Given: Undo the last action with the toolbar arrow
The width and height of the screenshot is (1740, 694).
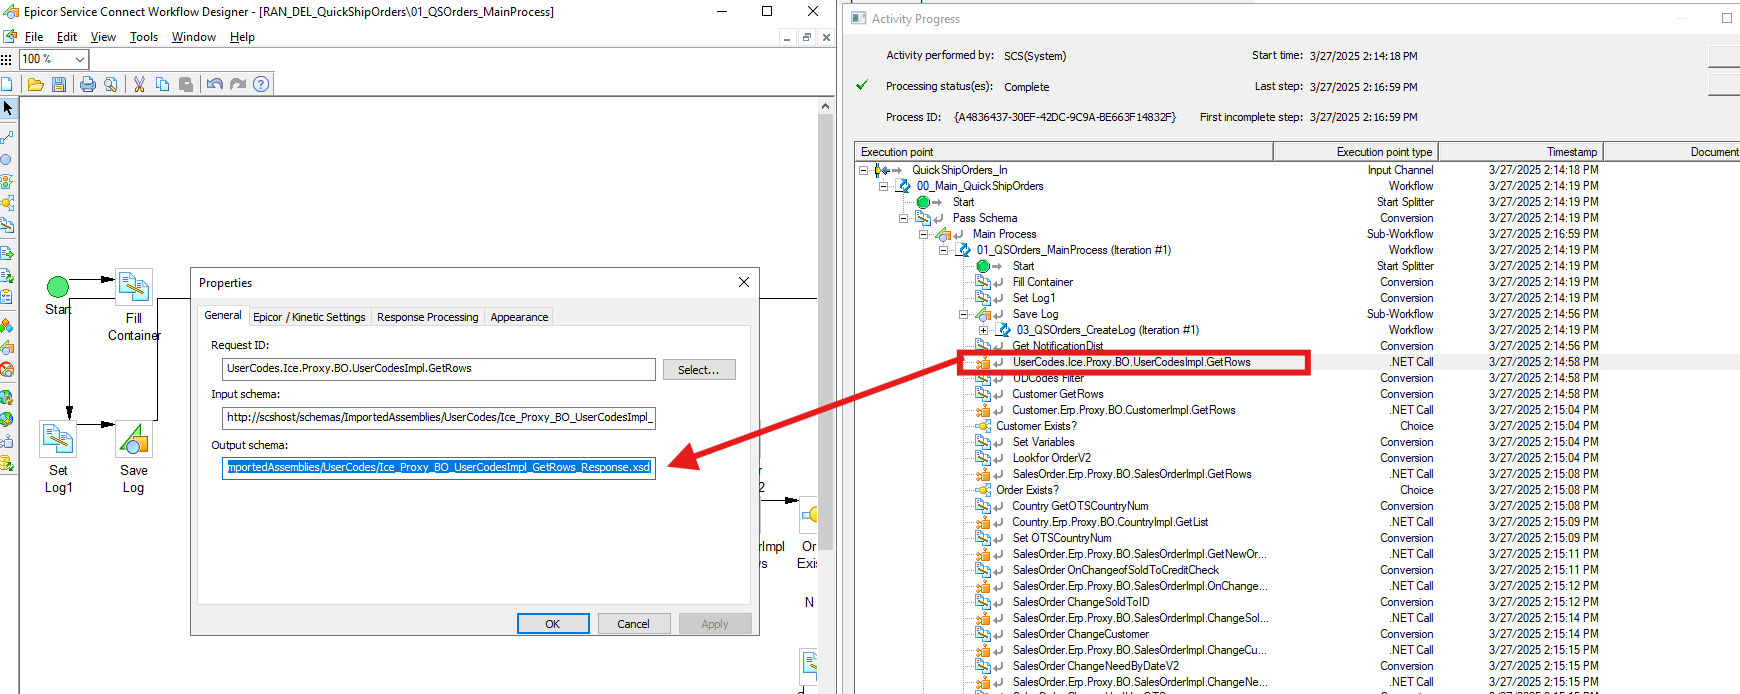Looking at the screenshot, I should click(x=214, y=84).
